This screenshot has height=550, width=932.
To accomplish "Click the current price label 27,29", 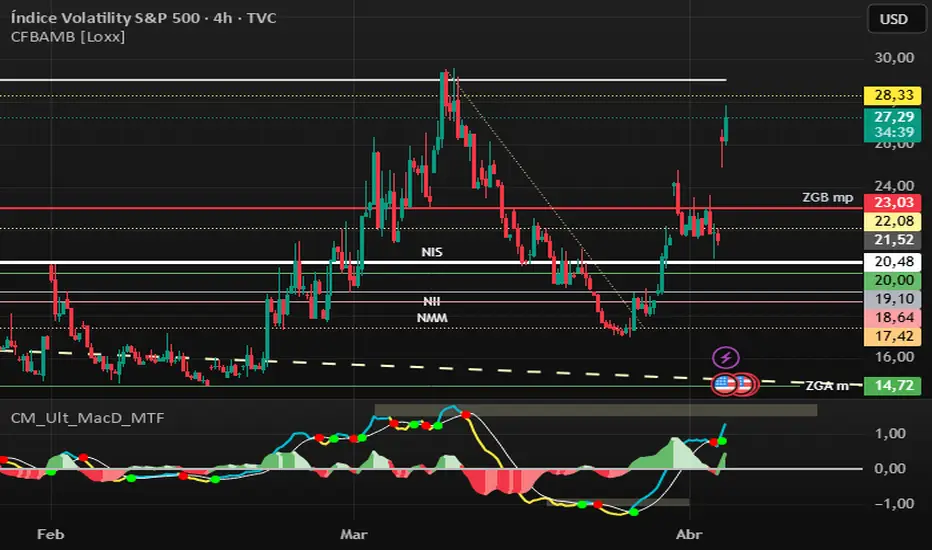I will (893, 117).
